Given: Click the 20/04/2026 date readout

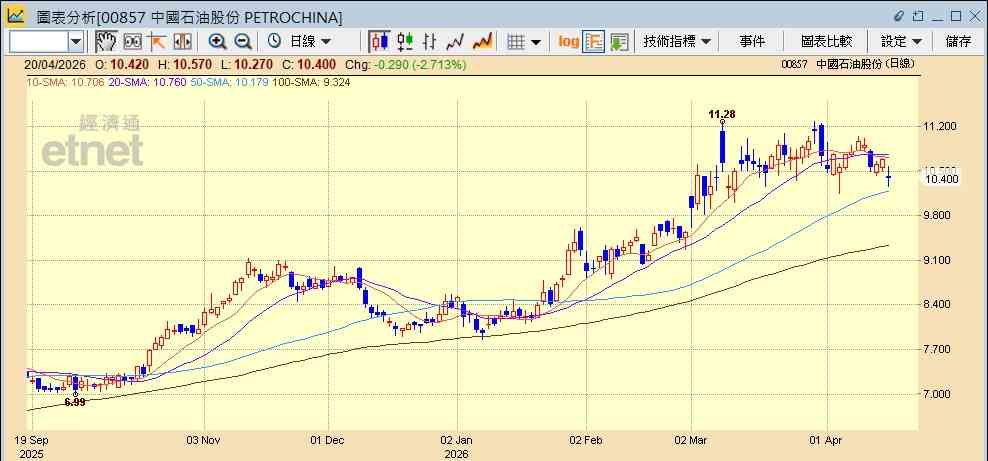Looking at the screenshot, I should click(x=57, y=64).
